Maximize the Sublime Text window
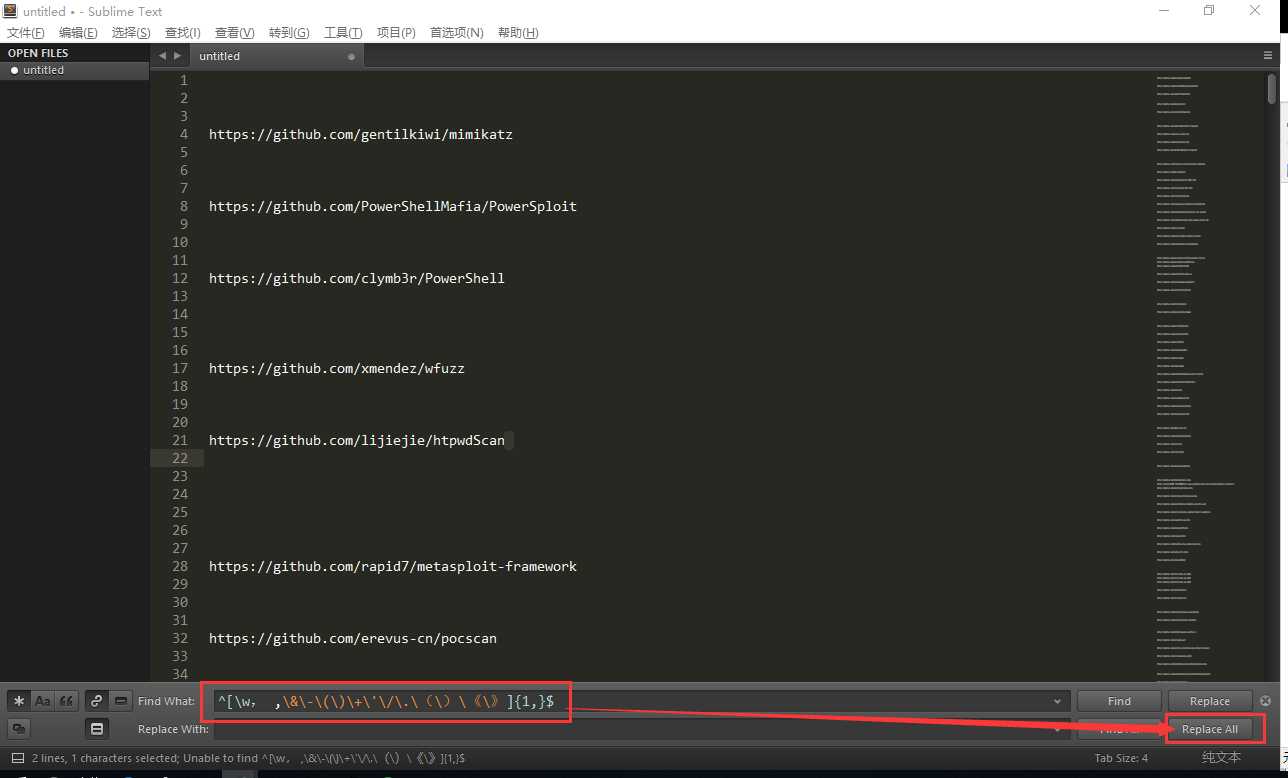This screenshot has width=1288, height=778. pos(1209,11)
